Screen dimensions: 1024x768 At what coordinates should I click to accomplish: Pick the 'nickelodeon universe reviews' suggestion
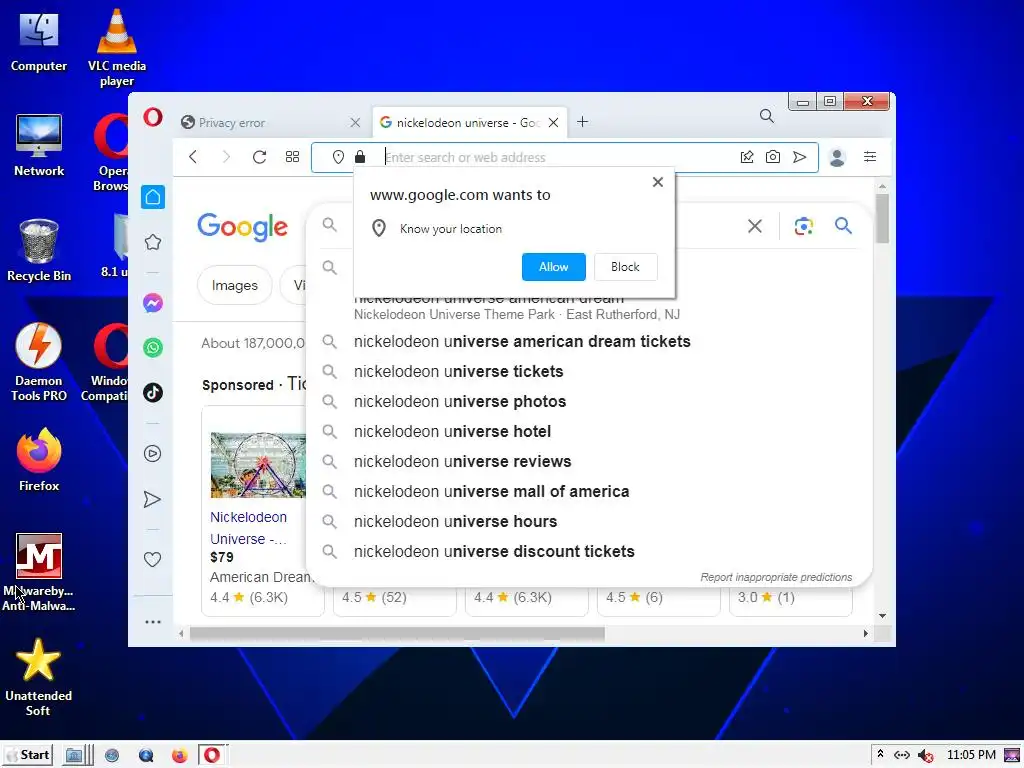[x=588, y=462]
